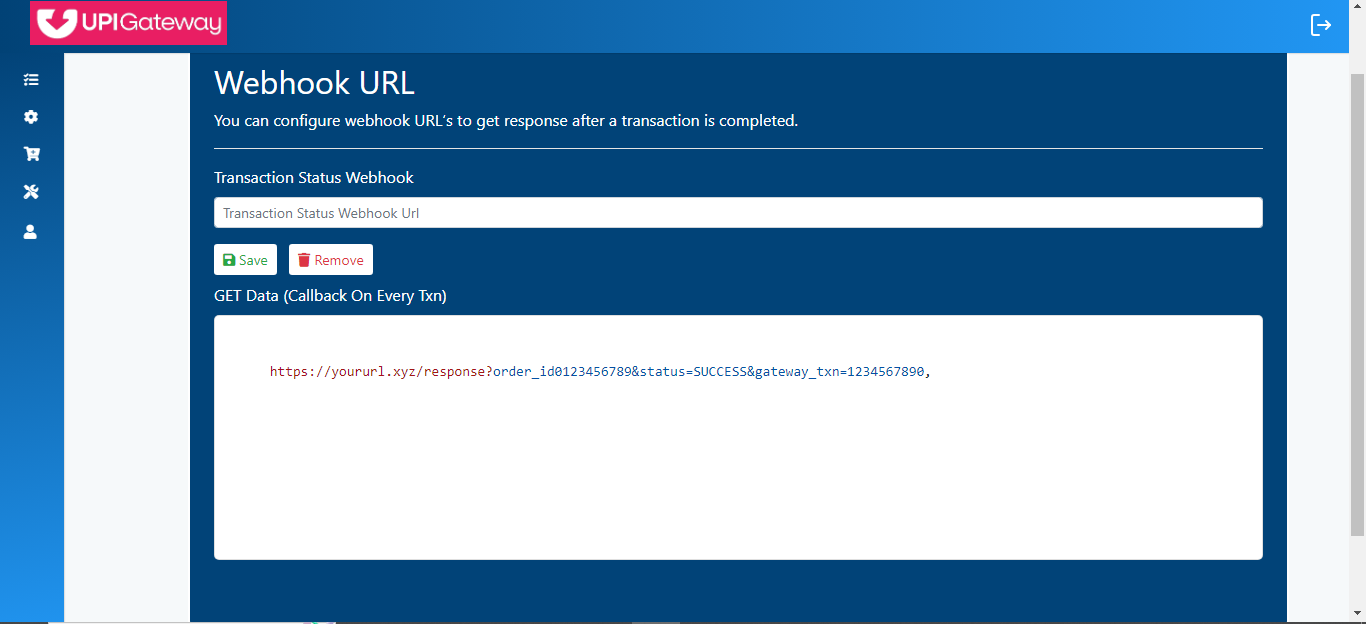Click the shopping cart sidebar icon
This screenshot has width=1366, height=624.
tap(31, 154)
